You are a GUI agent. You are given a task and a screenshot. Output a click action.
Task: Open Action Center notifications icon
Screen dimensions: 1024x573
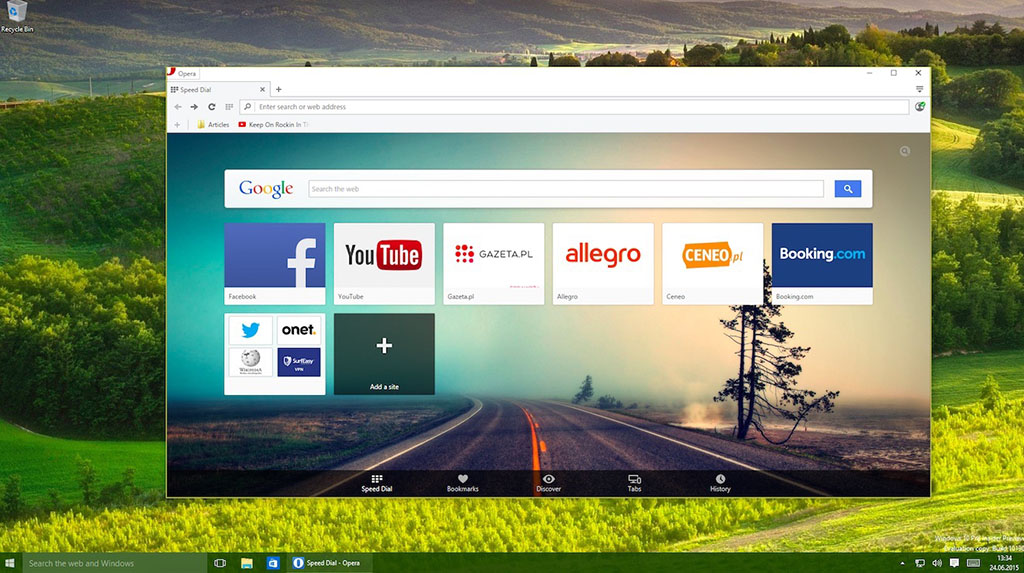(x=954, y=563)
